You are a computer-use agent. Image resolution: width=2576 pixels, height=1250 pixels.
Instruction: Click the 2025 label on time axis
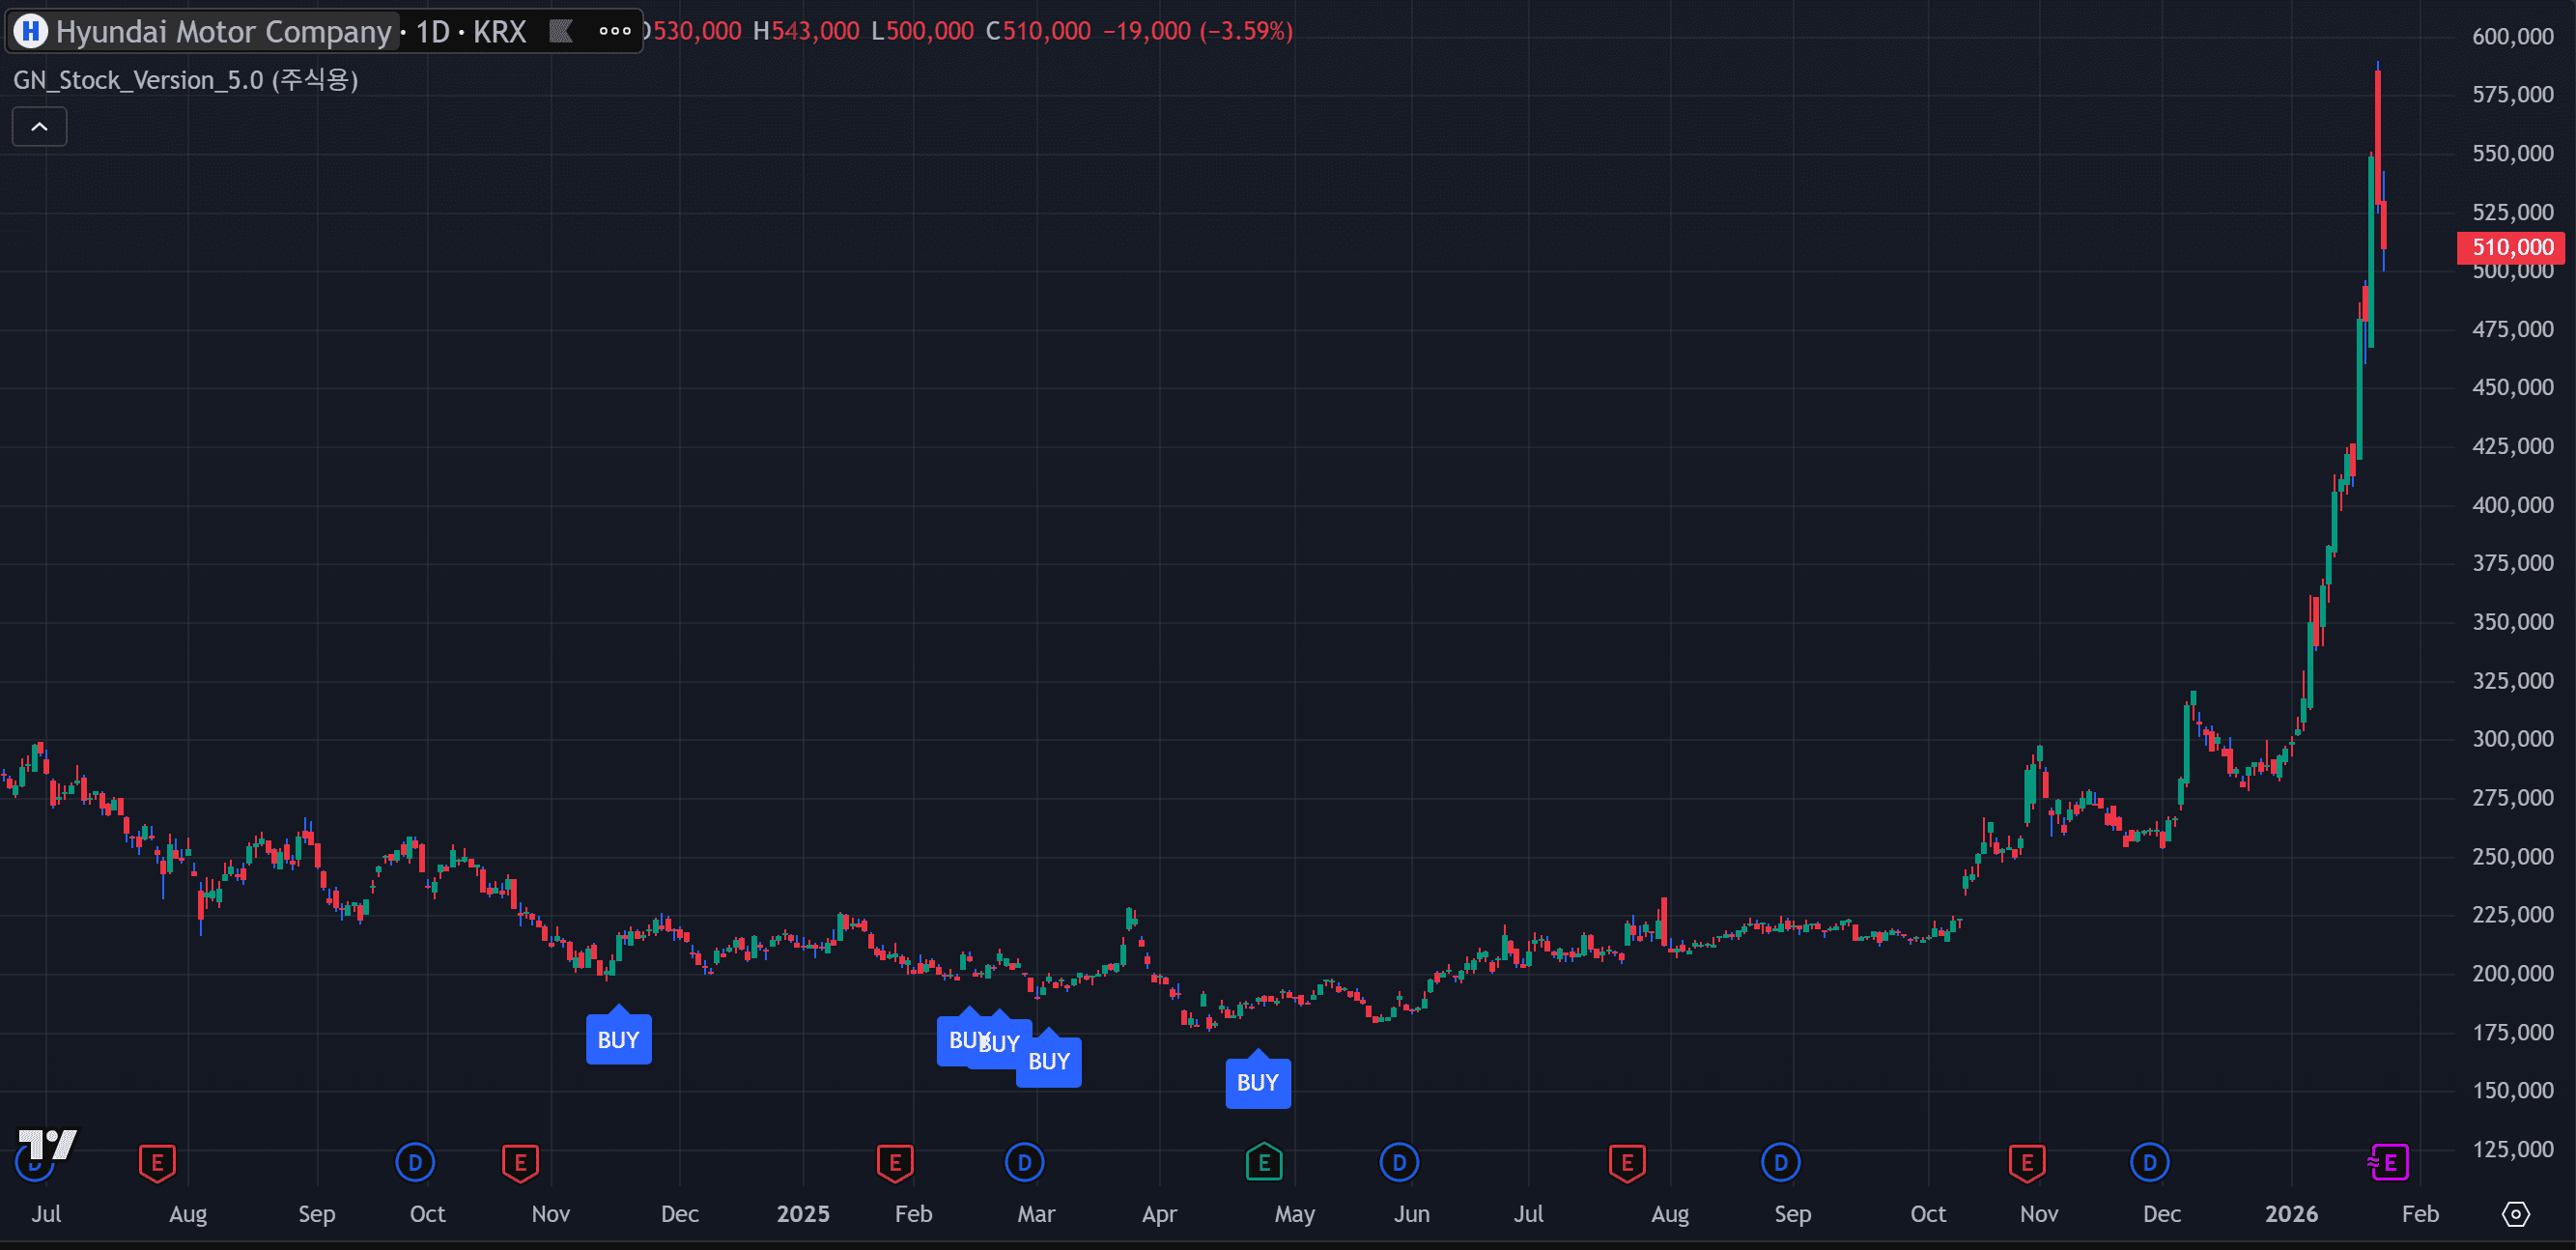click(803, 1214)
